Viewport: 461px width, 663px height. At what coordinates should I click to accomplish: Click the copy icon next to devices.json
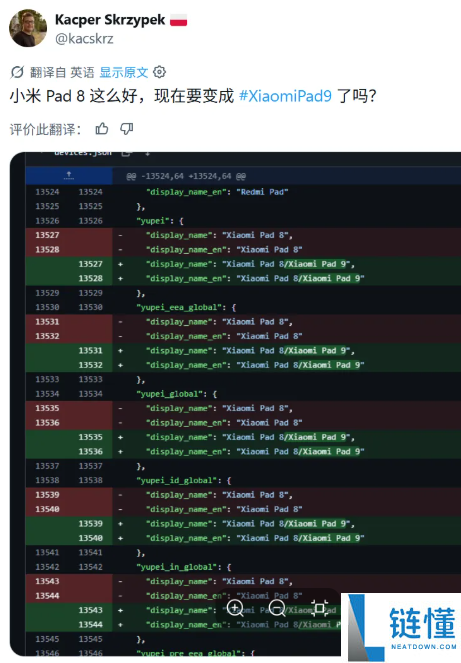[126, 153]
